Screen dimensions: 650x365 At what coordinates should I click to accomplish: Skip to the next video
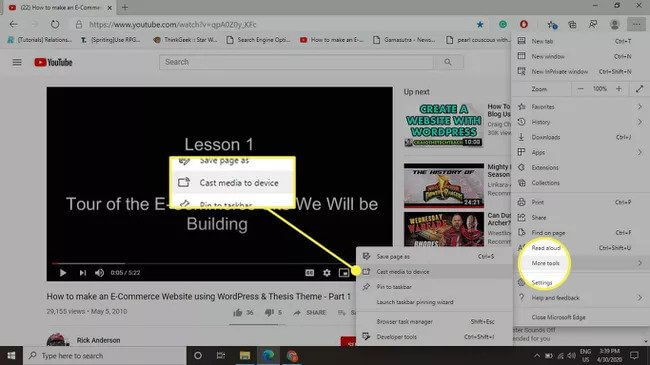[x=82, y=273]
